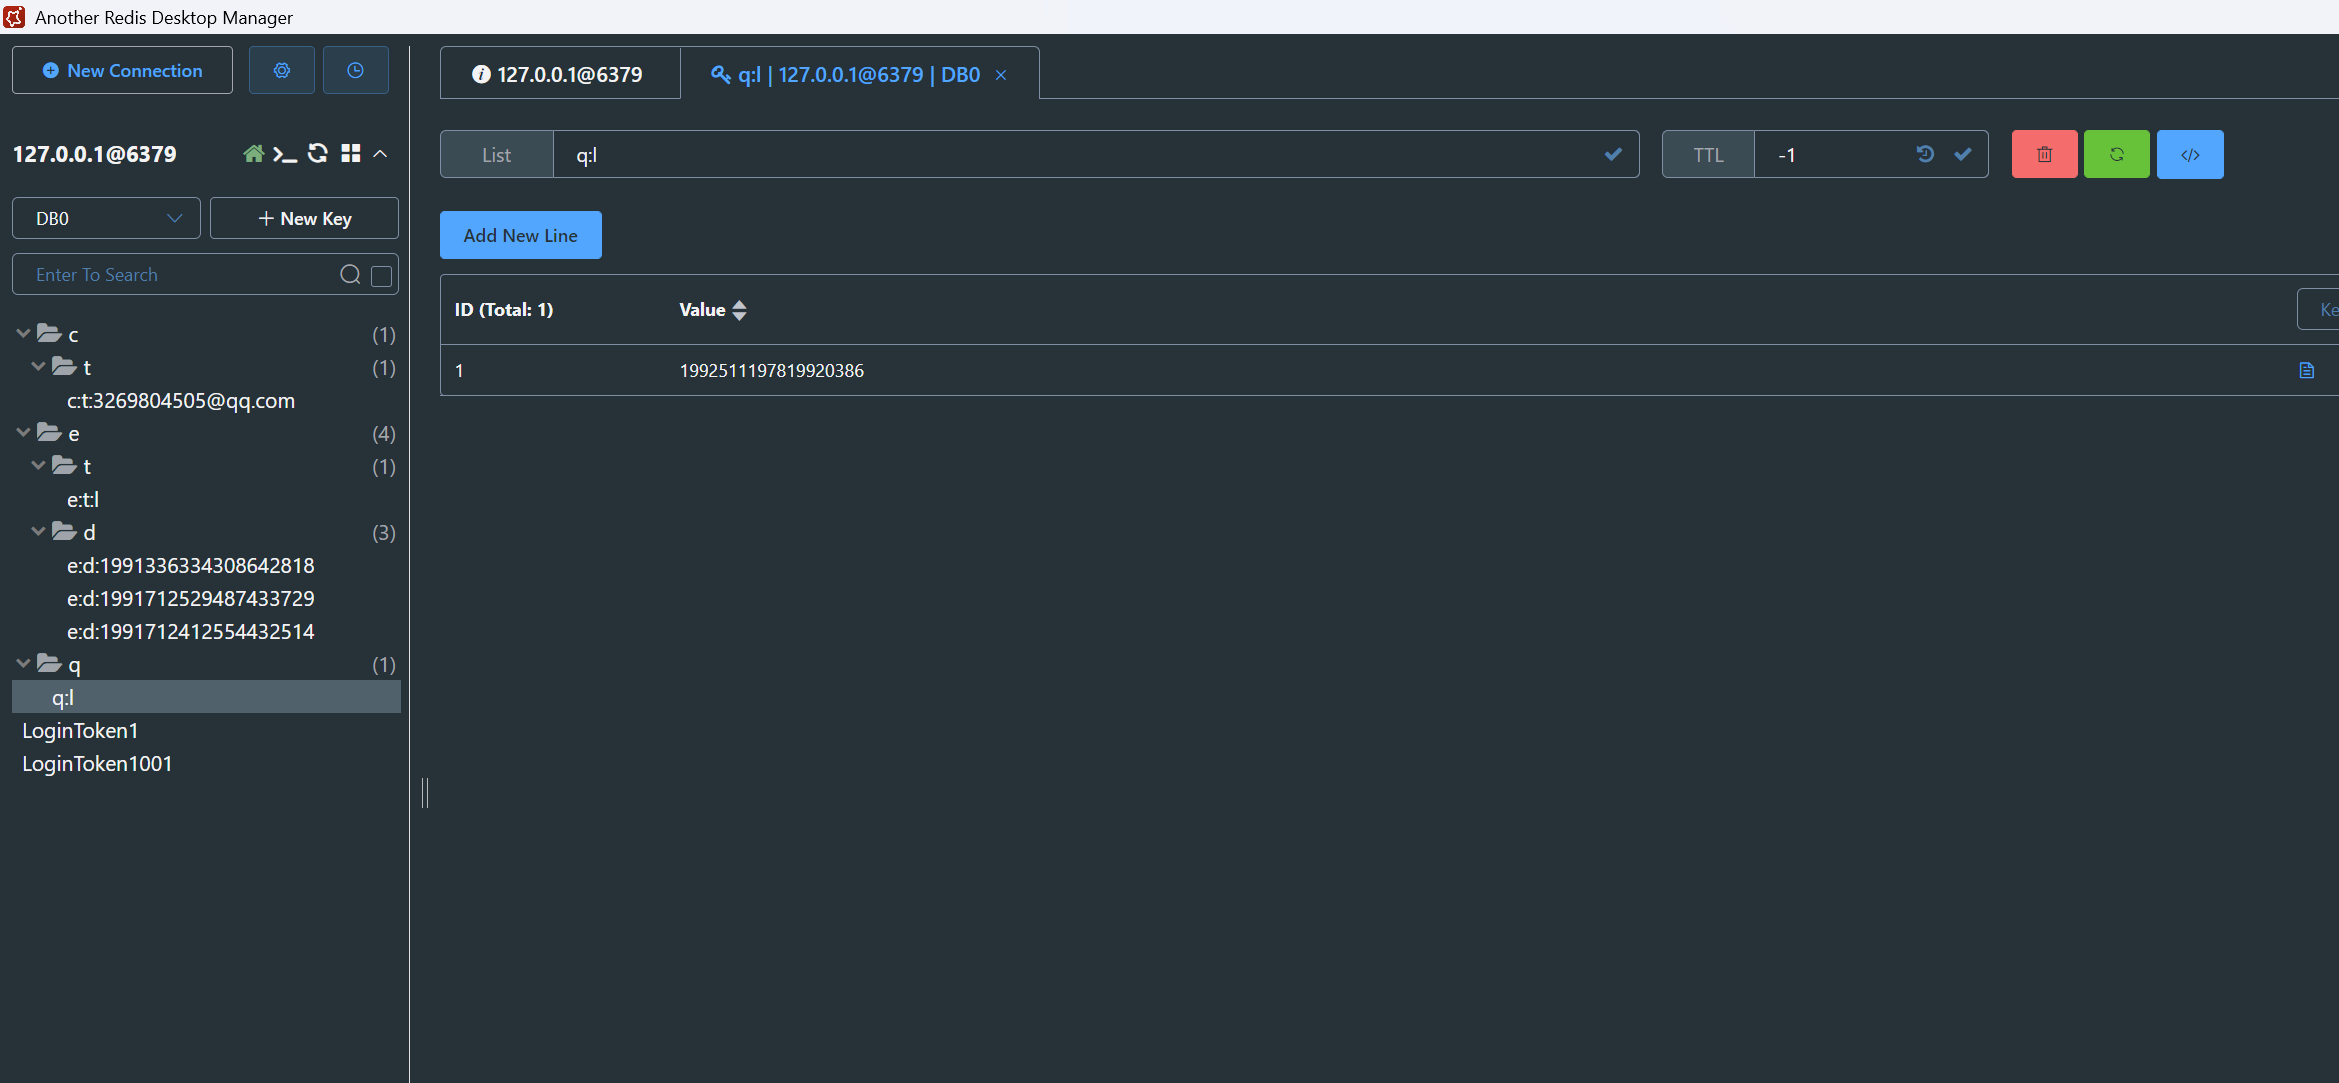The image size is (2339, 1083).
Task: Switch to the 127.0.0.1@6379 info tab
Action: 559,75
